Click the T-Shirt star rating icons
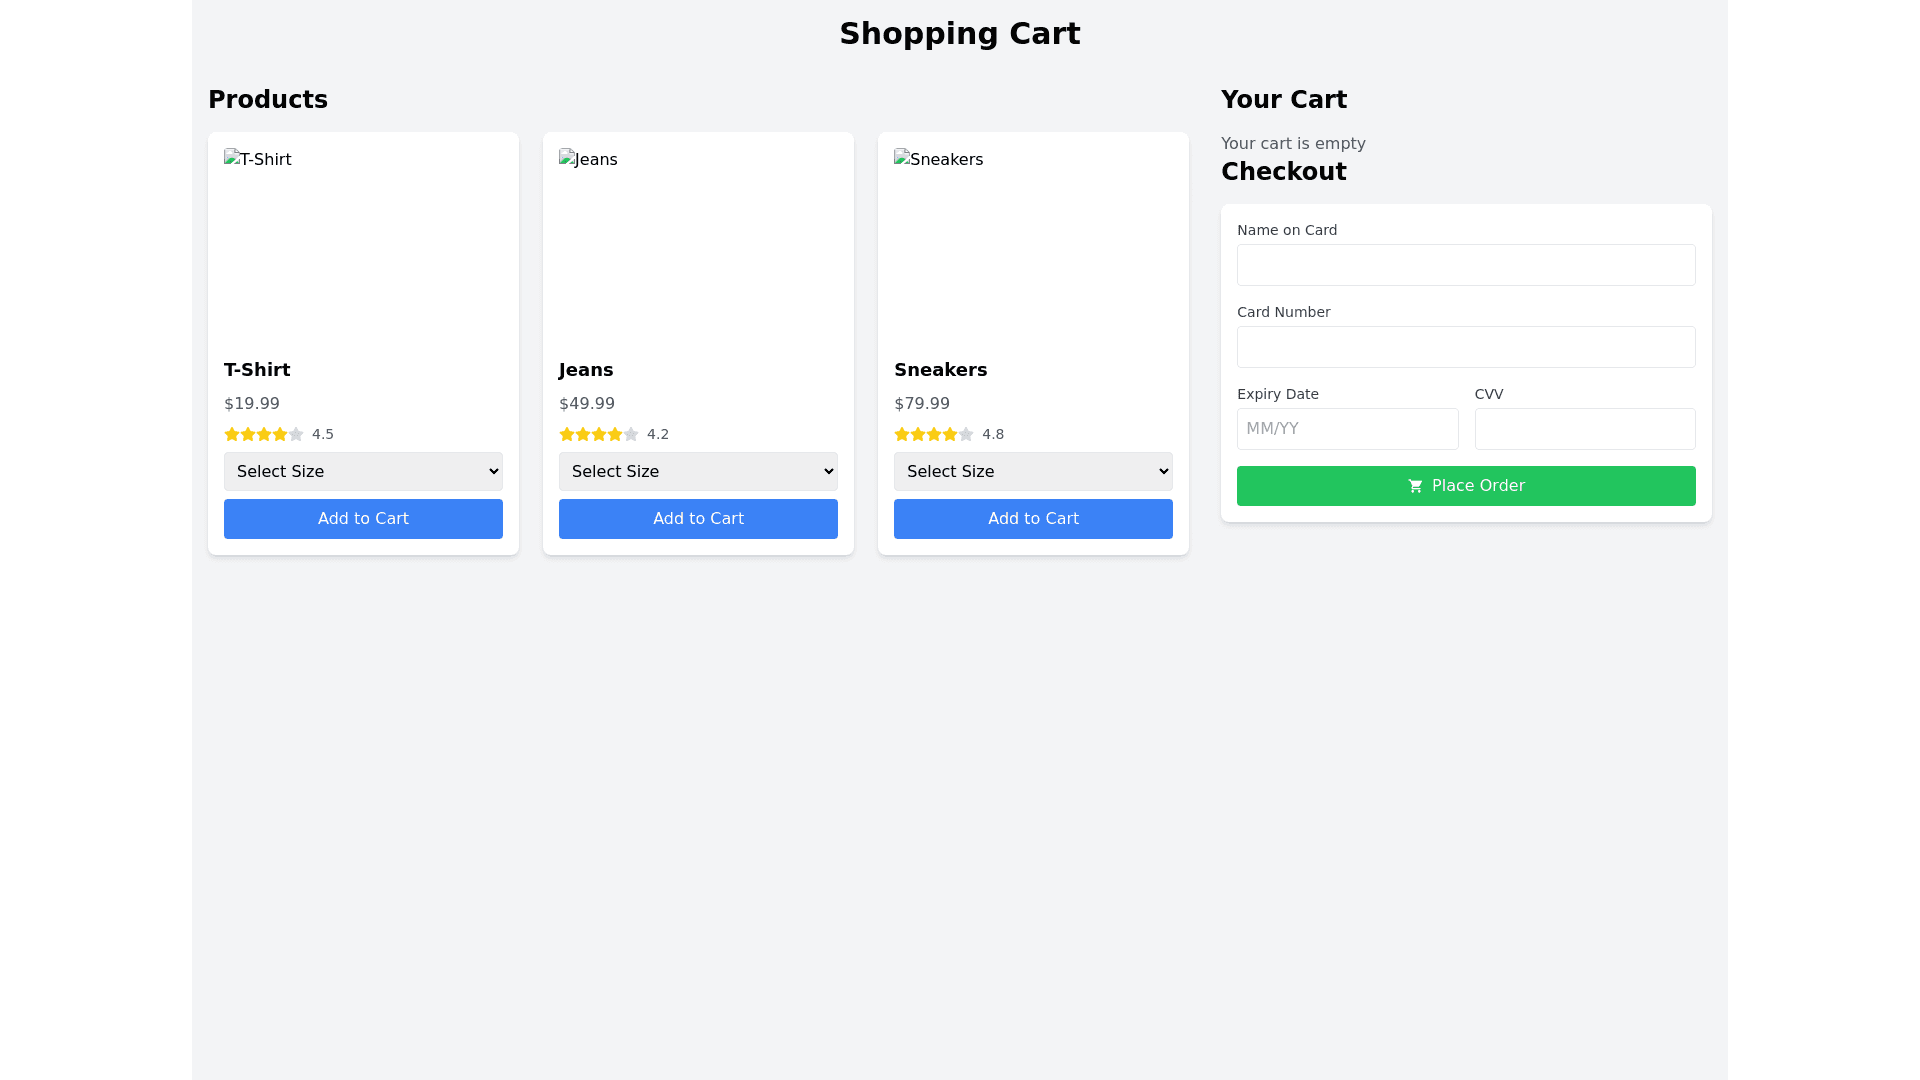 click(264, 434)
